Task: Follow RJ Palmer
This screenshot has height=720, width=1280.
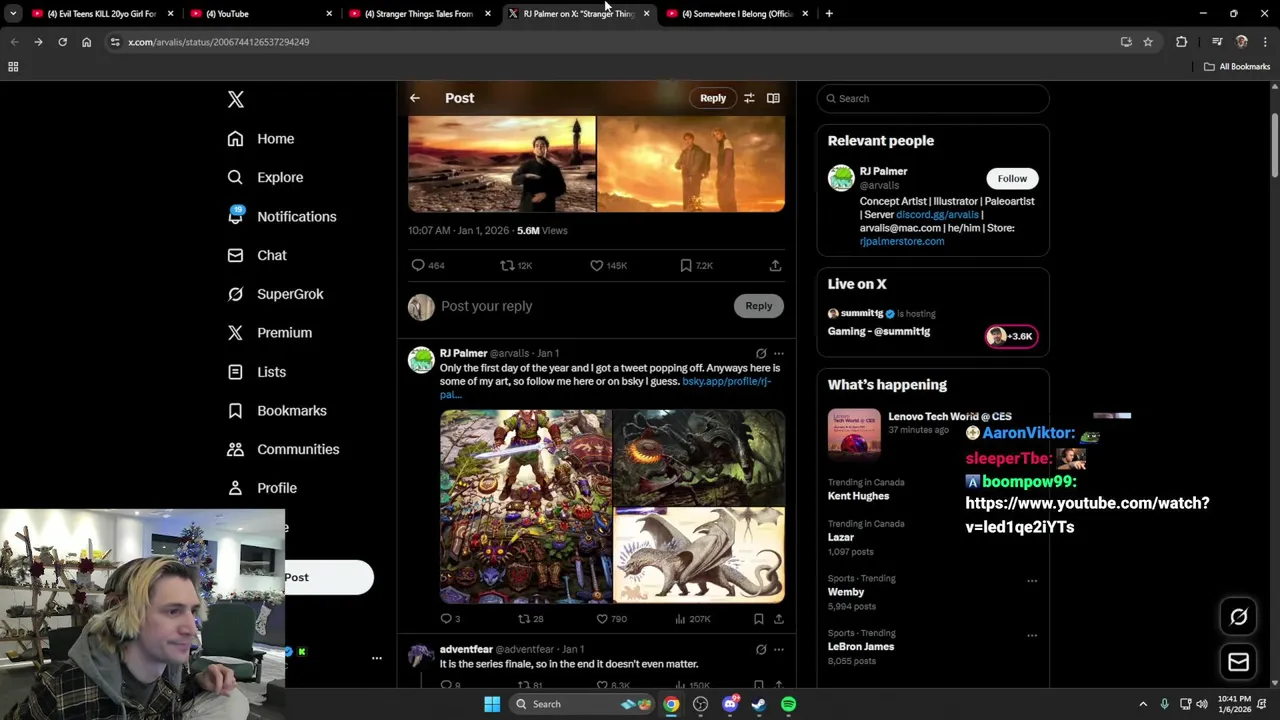Action: pos(1012,178)
